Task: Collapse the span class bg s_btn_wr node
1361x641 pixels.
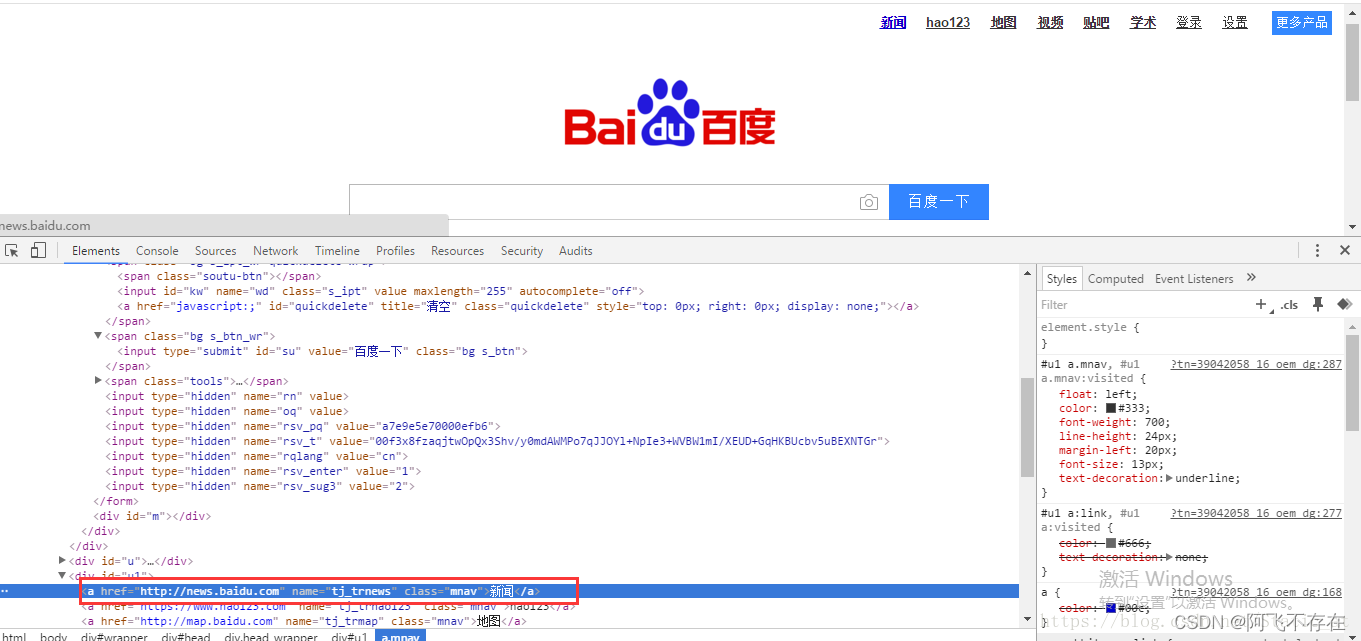Action: (97, 336)
